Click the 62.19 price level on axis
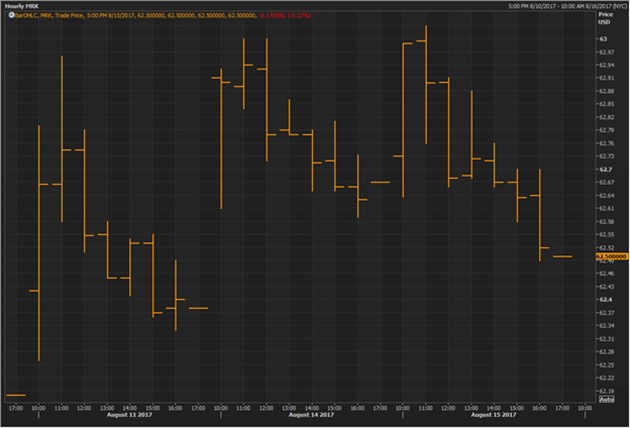630x428 pixels. [606, 390]
